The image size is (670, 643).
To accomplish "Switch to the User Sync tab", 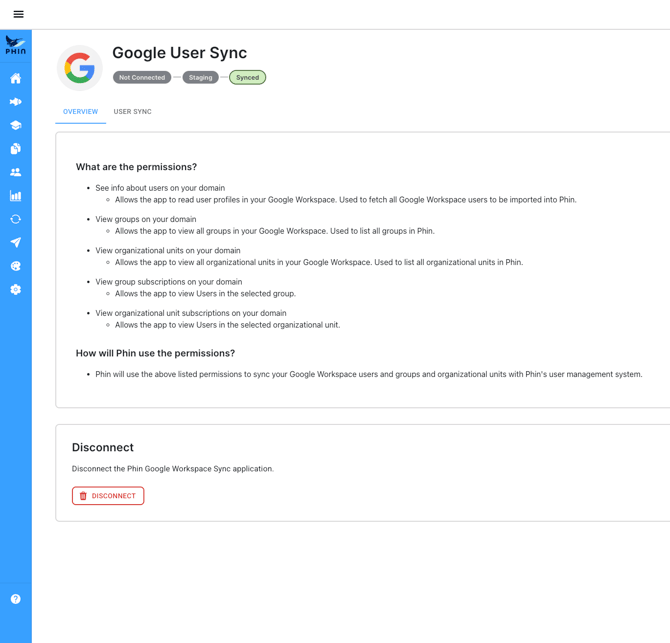I will 132,112.
